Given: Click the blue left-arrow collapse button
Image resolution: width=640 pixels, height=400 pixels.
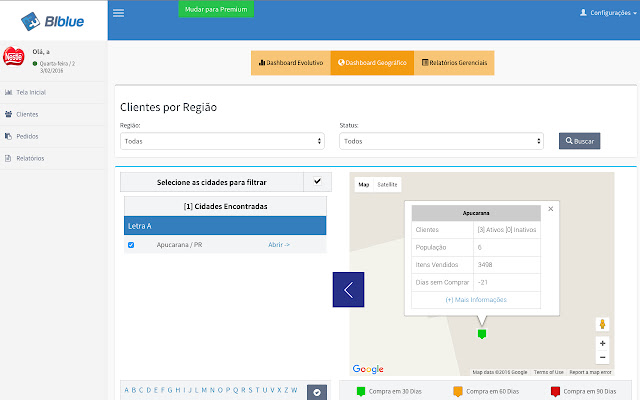Looking at the screenshot, I should click(348, 289).
